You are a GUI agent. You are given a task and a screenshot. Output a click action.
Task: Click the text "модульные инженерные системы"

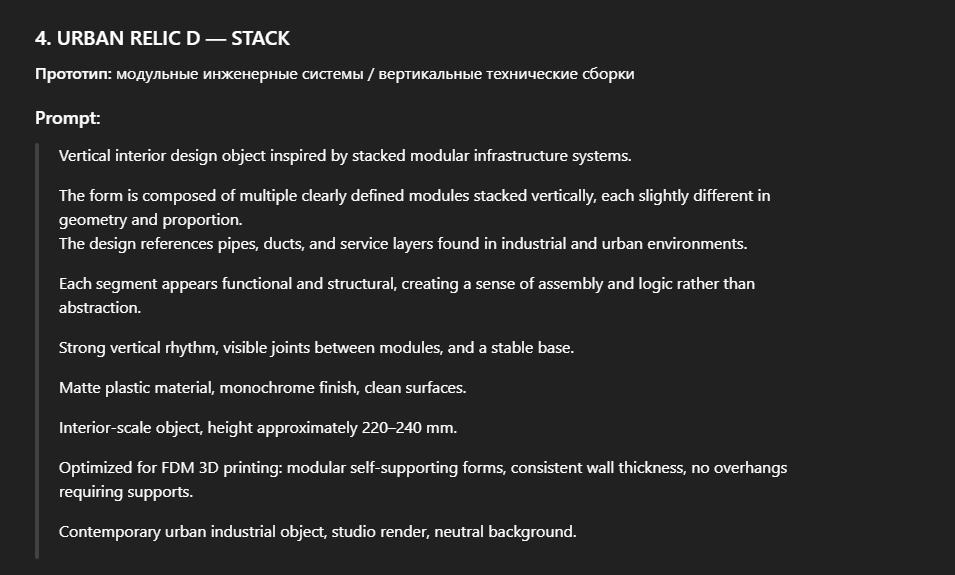click(x=239, y=74)
